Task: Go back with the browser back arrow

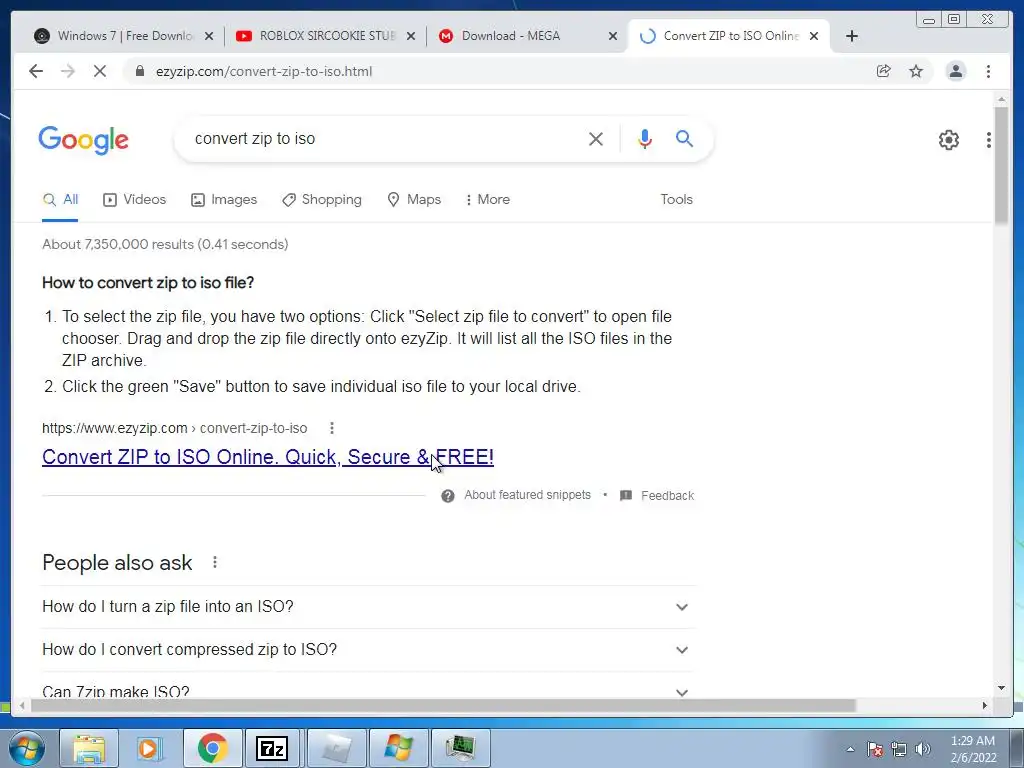Action: (36, 71)
